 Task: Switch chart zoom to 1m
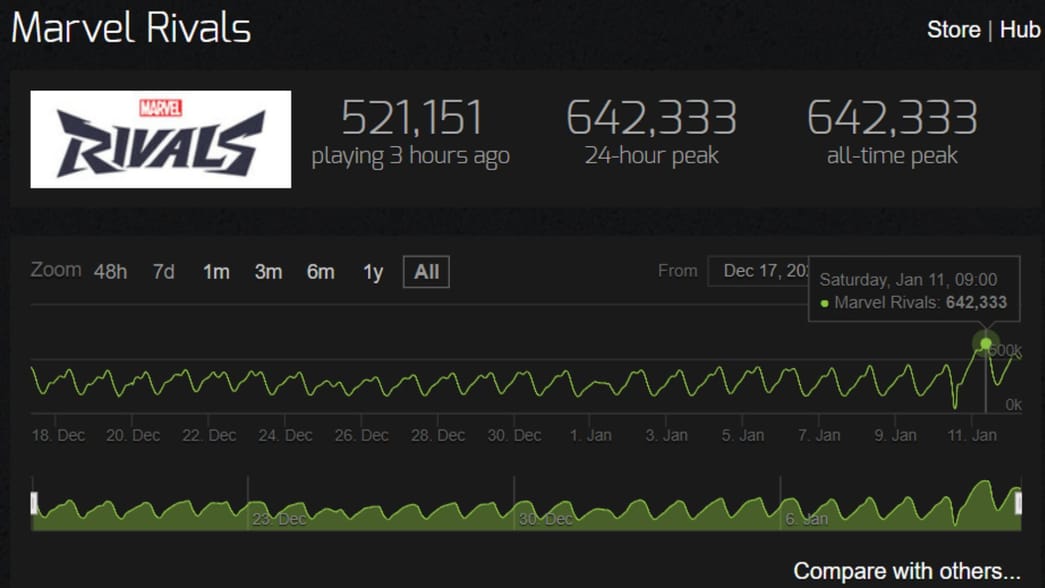click(x=216, y=272)
